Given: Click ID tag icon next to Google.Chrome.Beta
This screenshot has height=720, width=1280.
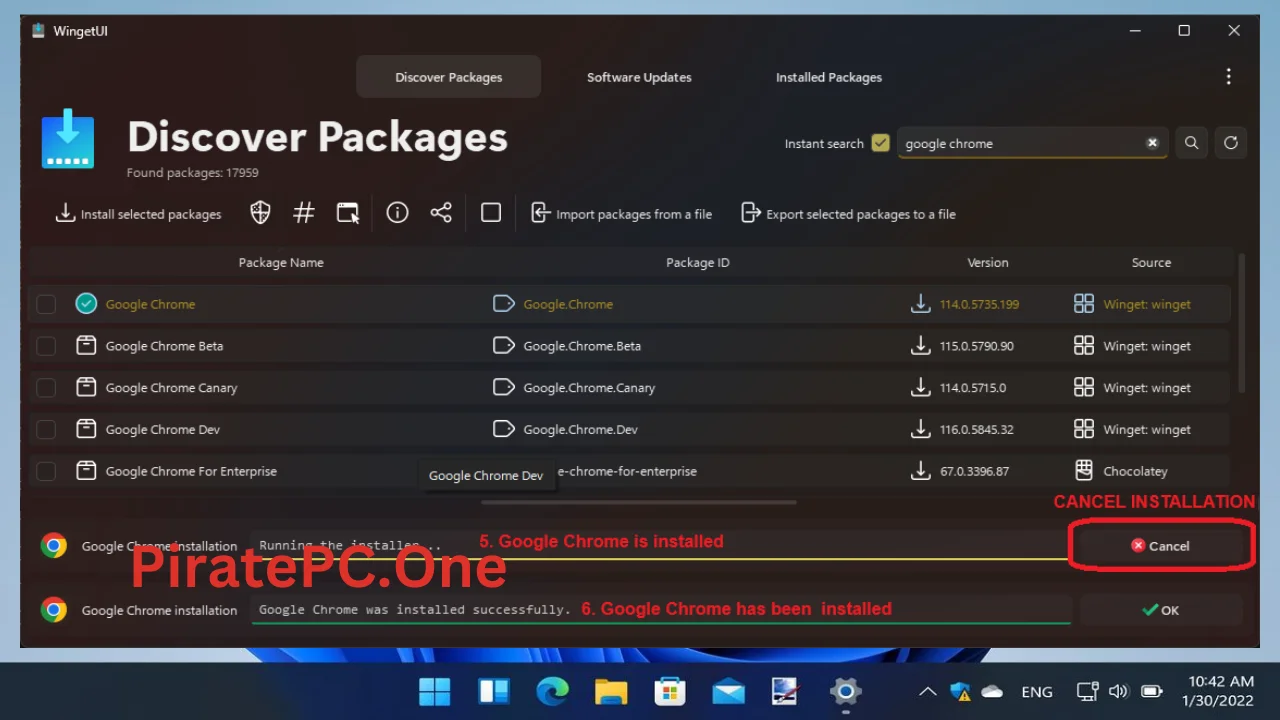Looking at the screenshot, I should (x=504, y=345).
